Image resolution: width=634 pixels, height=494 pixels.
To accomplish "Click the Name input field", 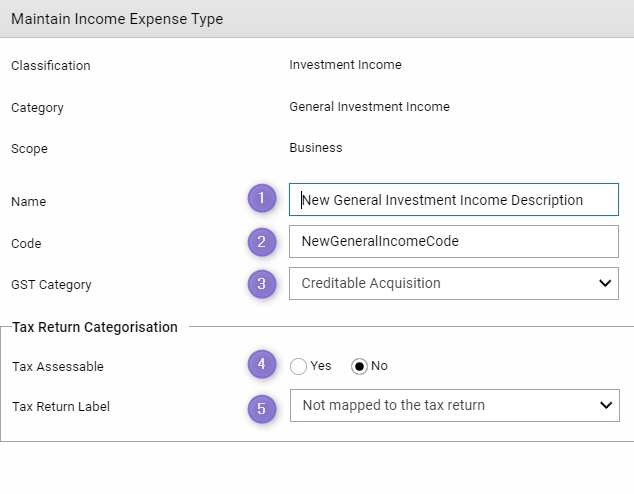I will [454, 200].
